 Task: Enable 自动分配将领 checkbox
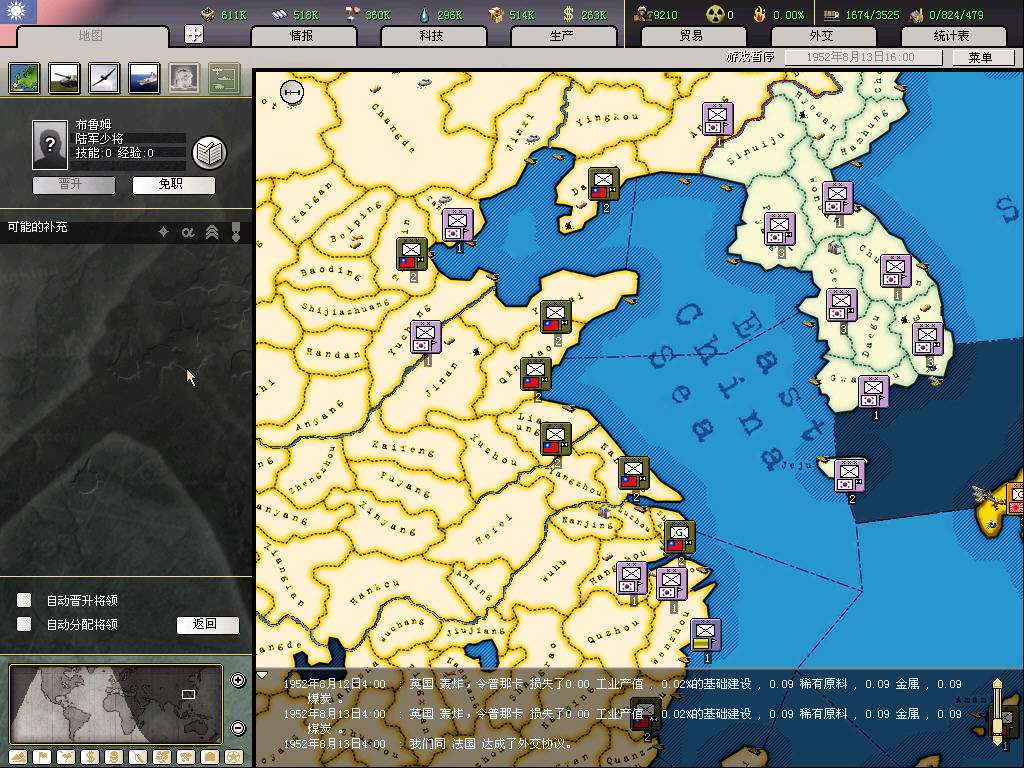(x=24, y=624)
